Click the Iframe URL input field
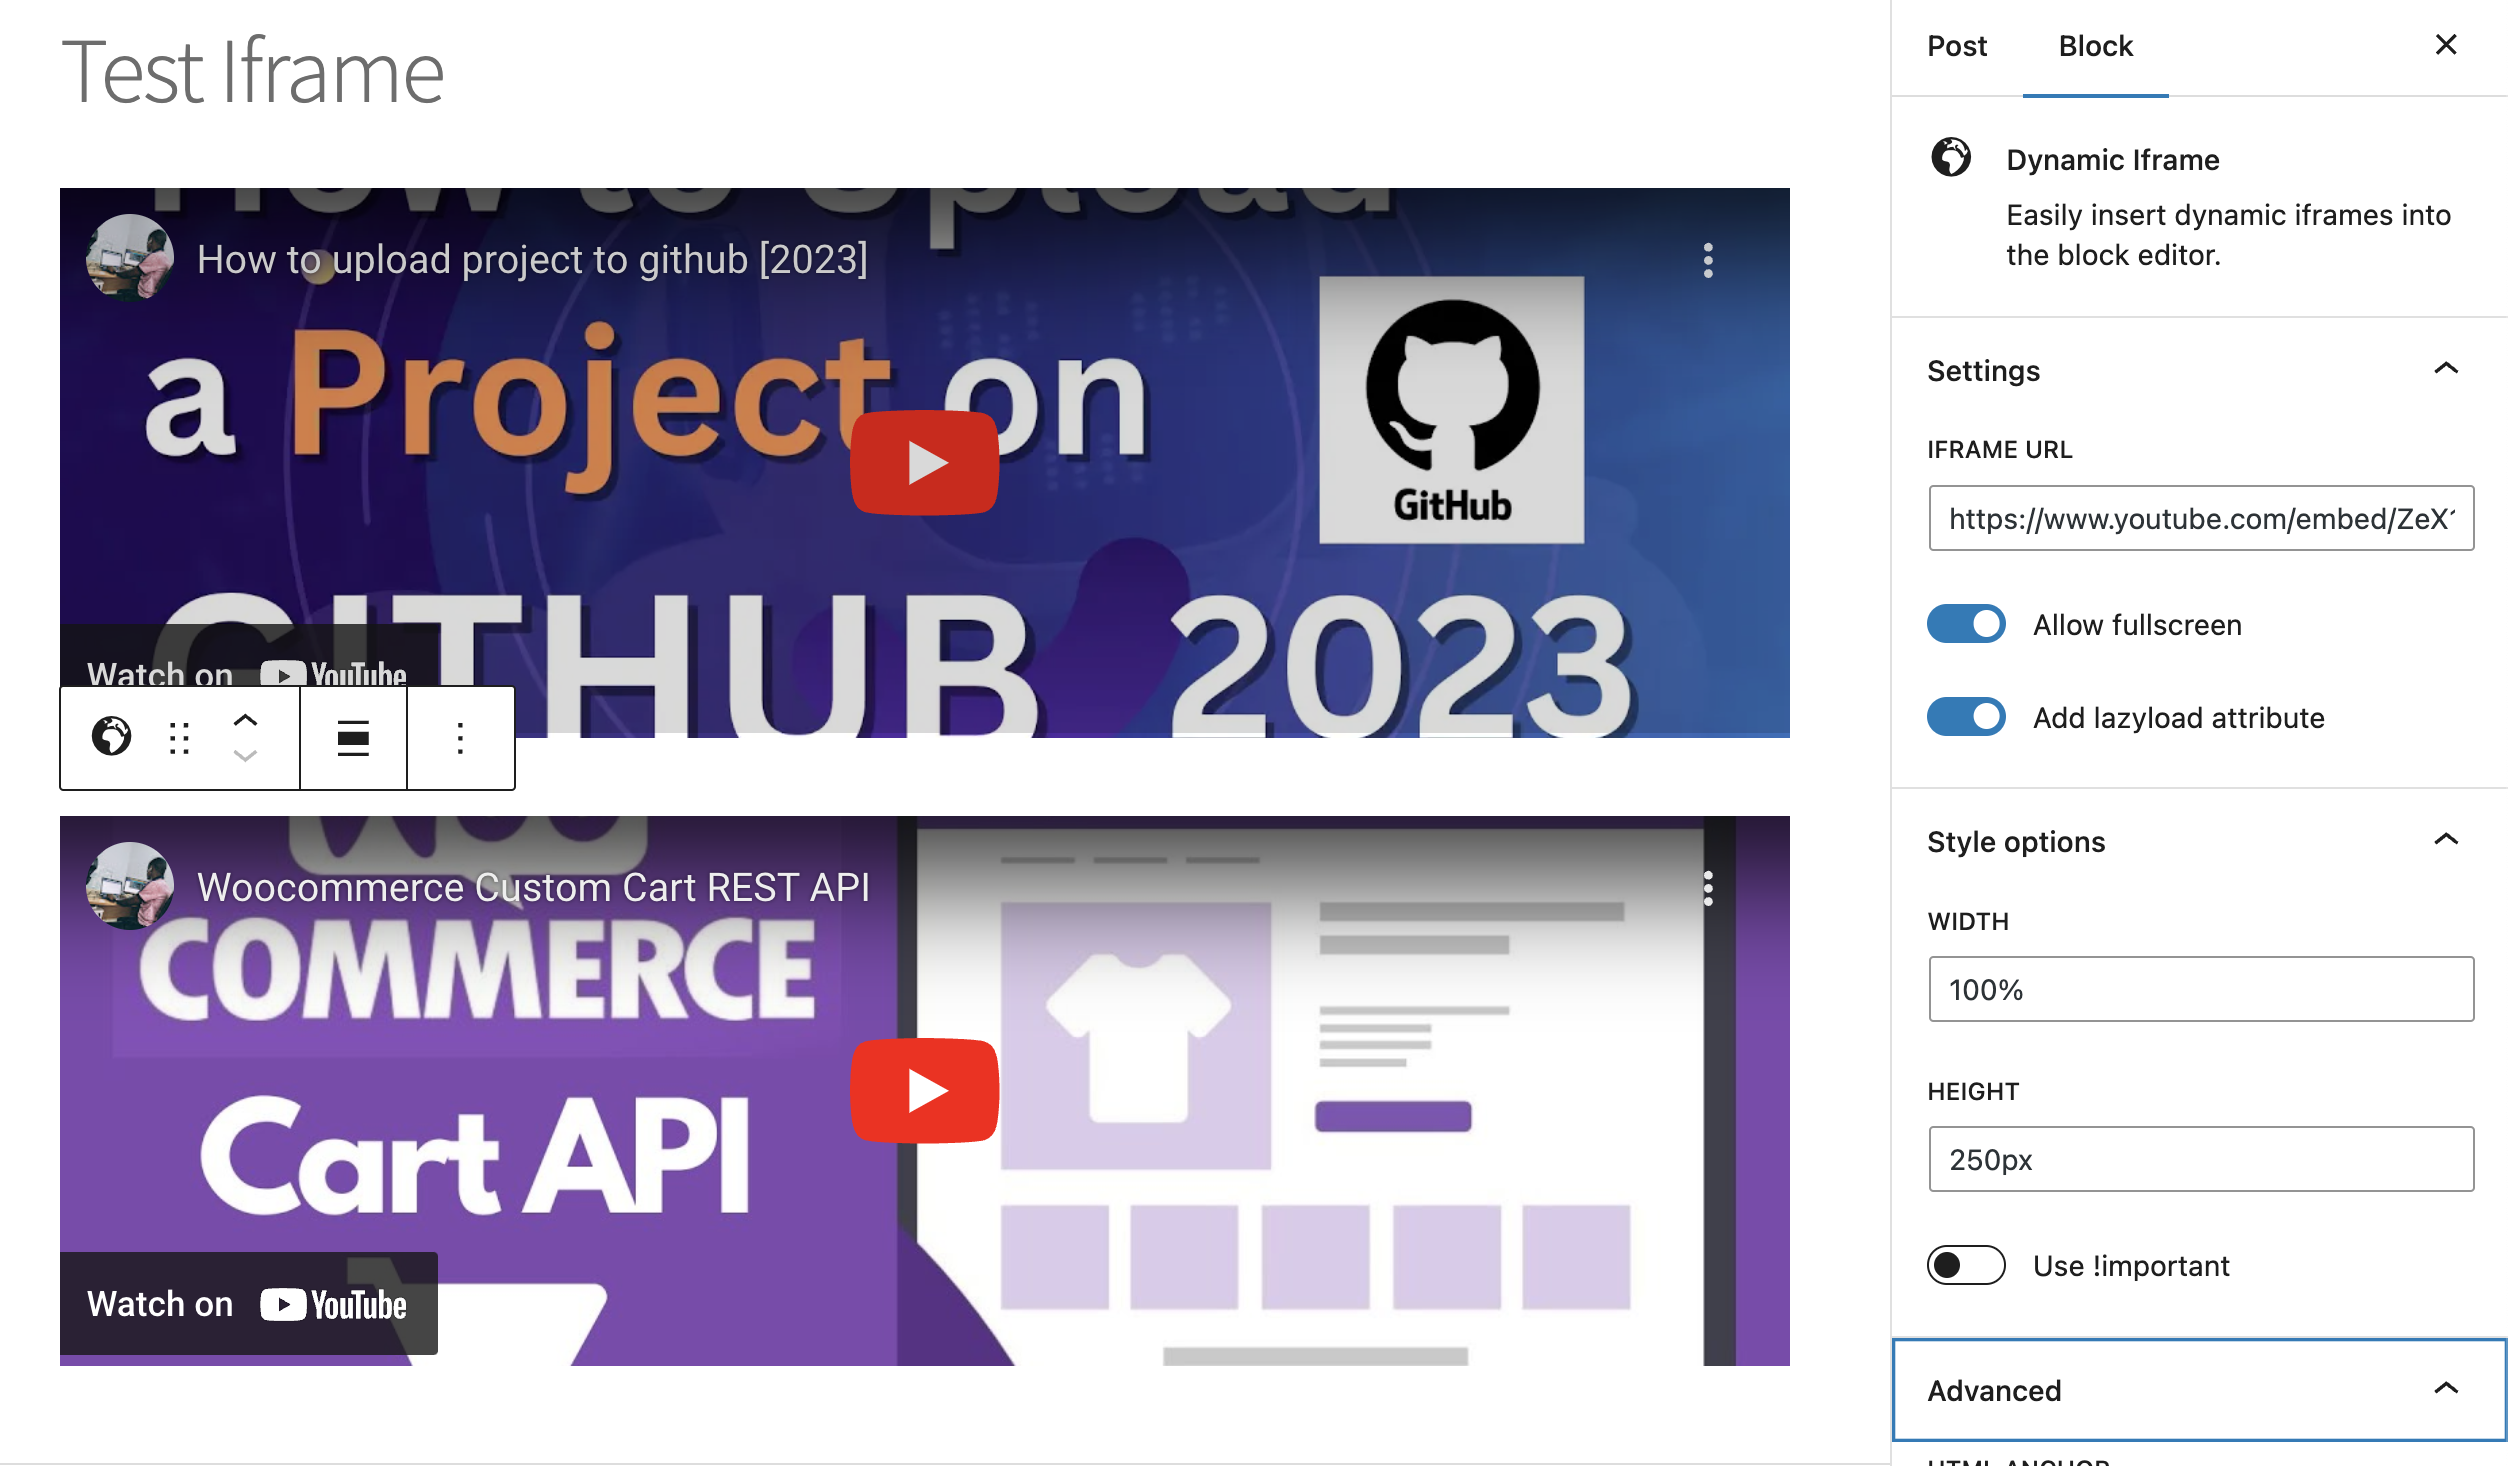Screen dimensions: 2508x1466 (x=2201, y=518)
